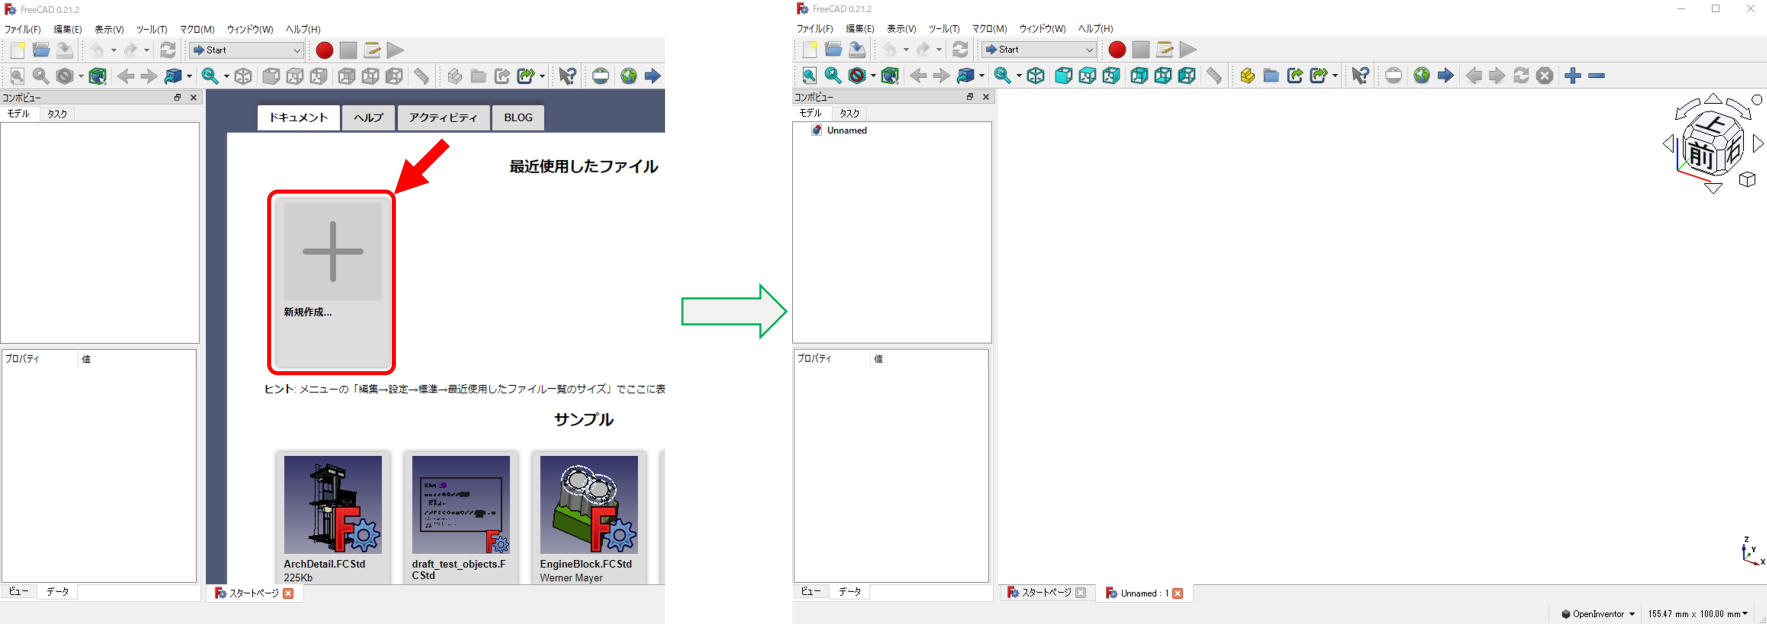Switch to the アクティビティ tab on start page
The image size is (1767, 624).
(x=443, y=118)
